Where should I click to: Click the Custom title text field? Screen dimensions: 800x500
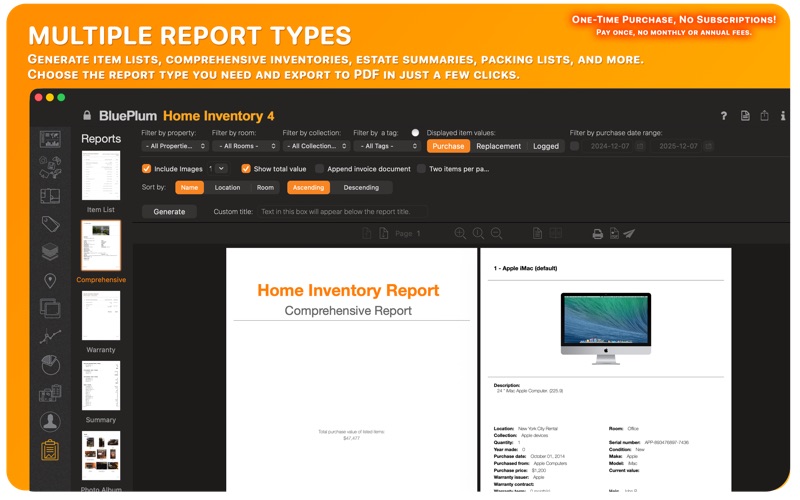click(x=343, y=211)
